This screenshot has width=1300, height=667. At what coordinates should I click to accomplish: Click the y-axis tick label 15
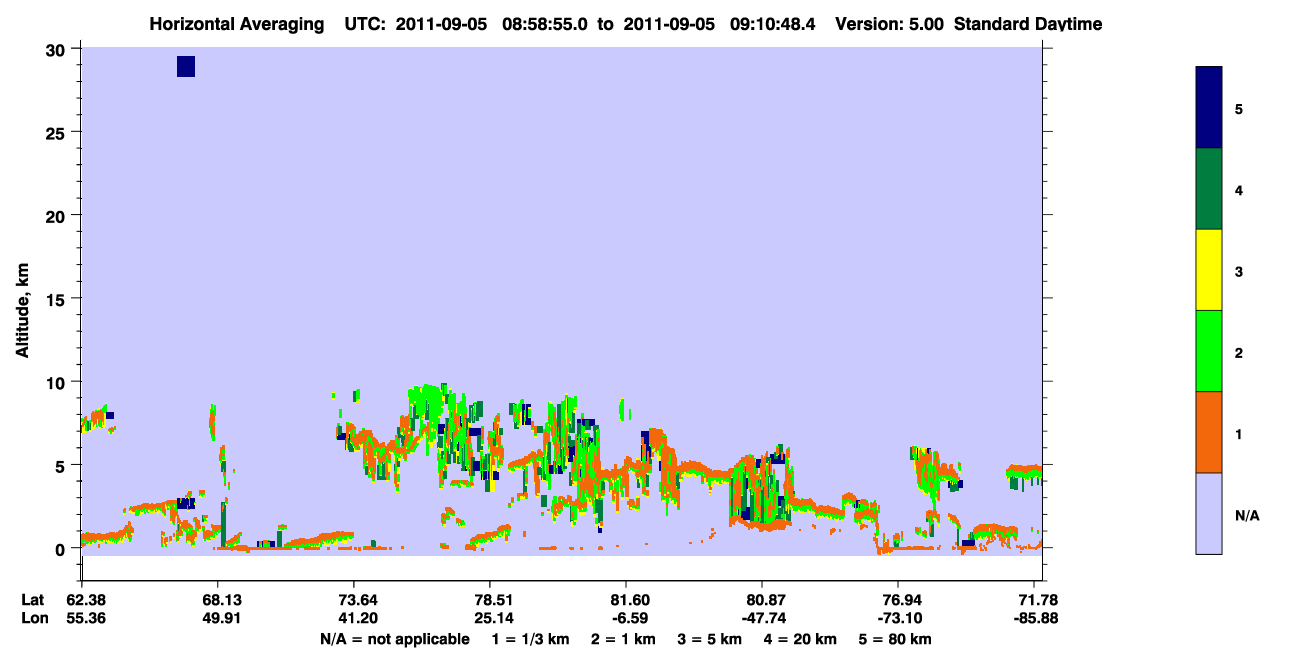tap(57, 298)
